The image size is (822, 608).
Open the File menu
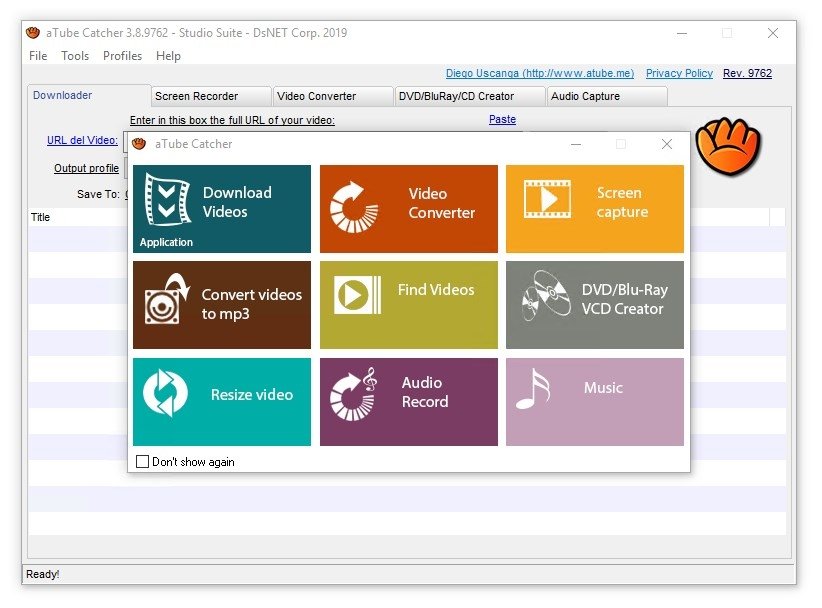(x=38, y=56)
